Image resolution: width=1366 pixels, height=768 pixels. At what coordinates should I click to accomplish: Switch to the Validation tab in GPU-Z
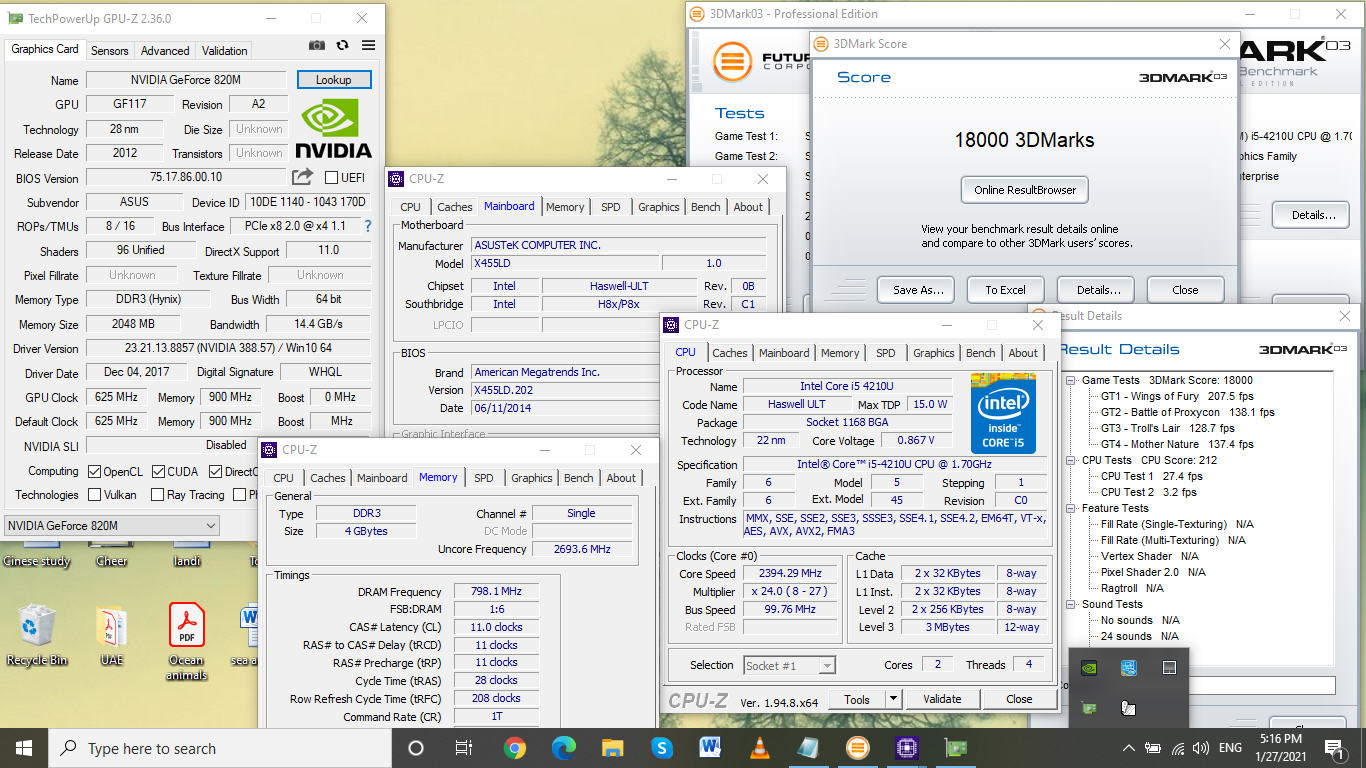pos(225,51)
